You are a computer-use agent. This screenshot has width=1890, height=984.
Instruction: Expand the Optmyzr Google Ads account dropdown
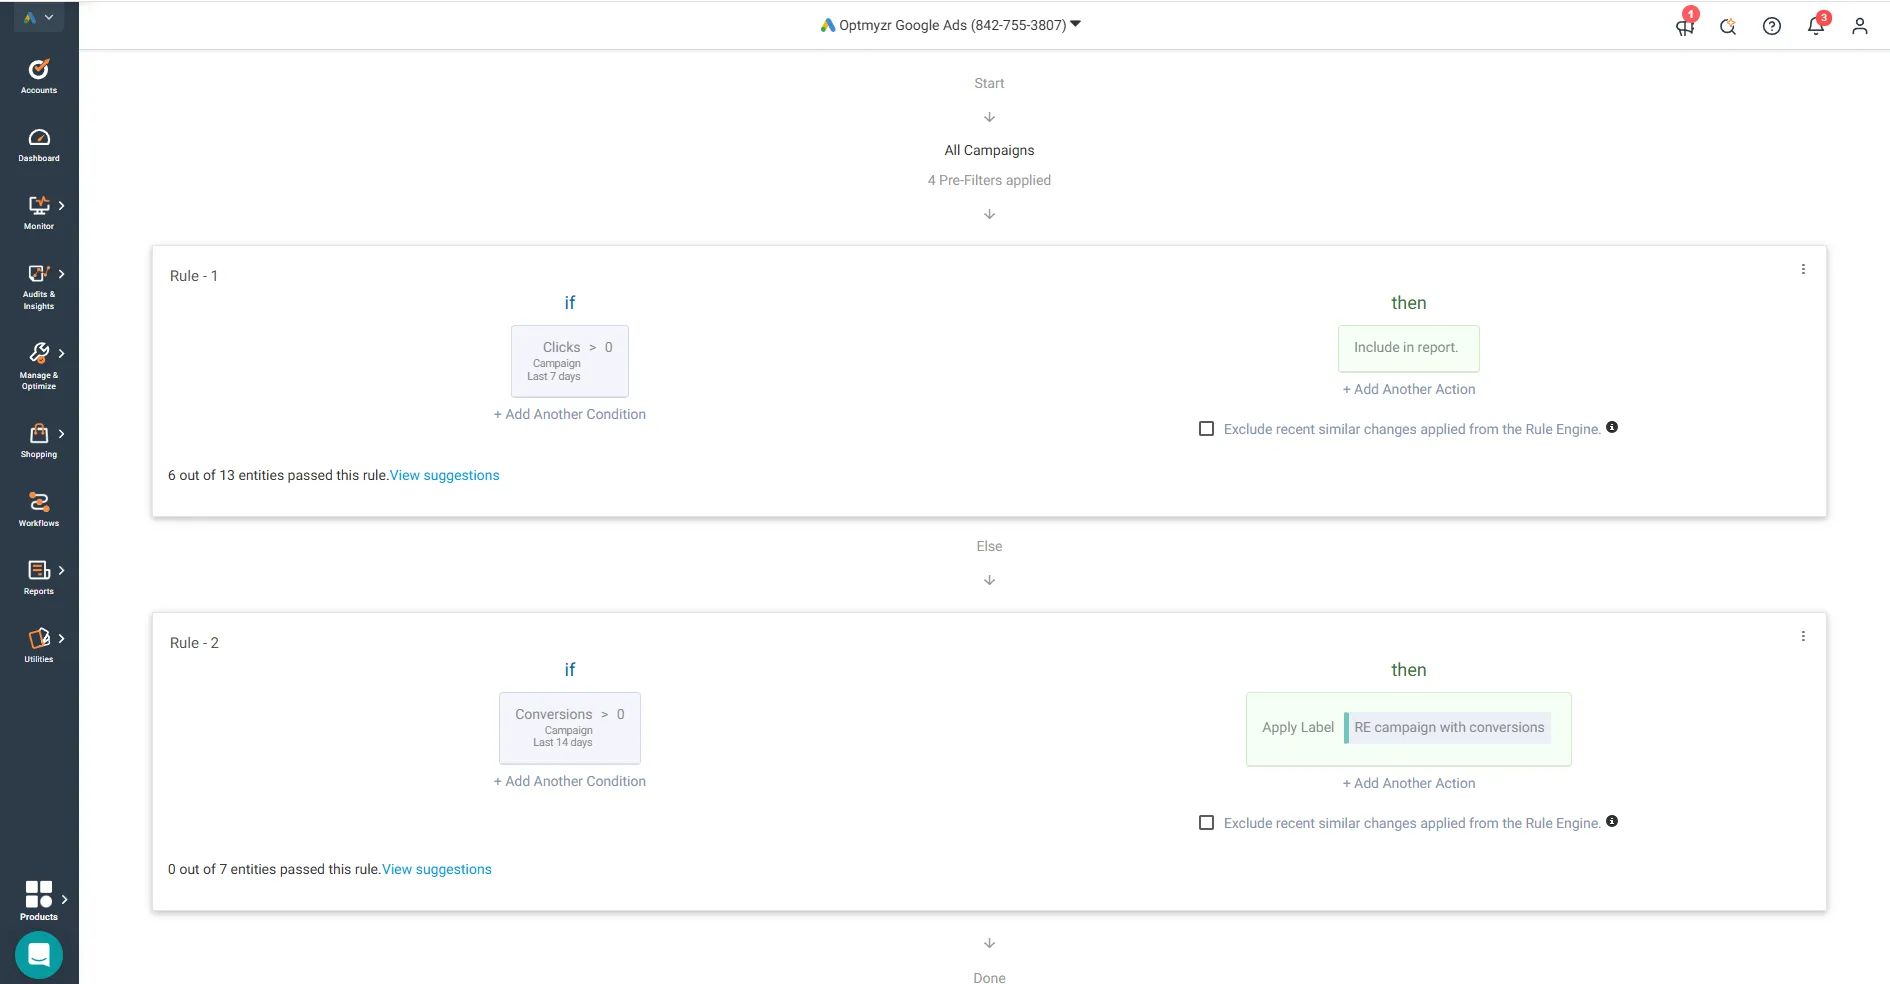tap(950, 25)
